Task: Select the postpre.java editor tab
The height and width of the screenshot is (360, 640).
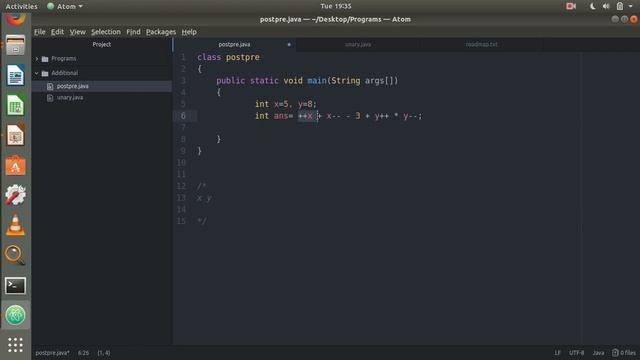Action: click(234, 44)
